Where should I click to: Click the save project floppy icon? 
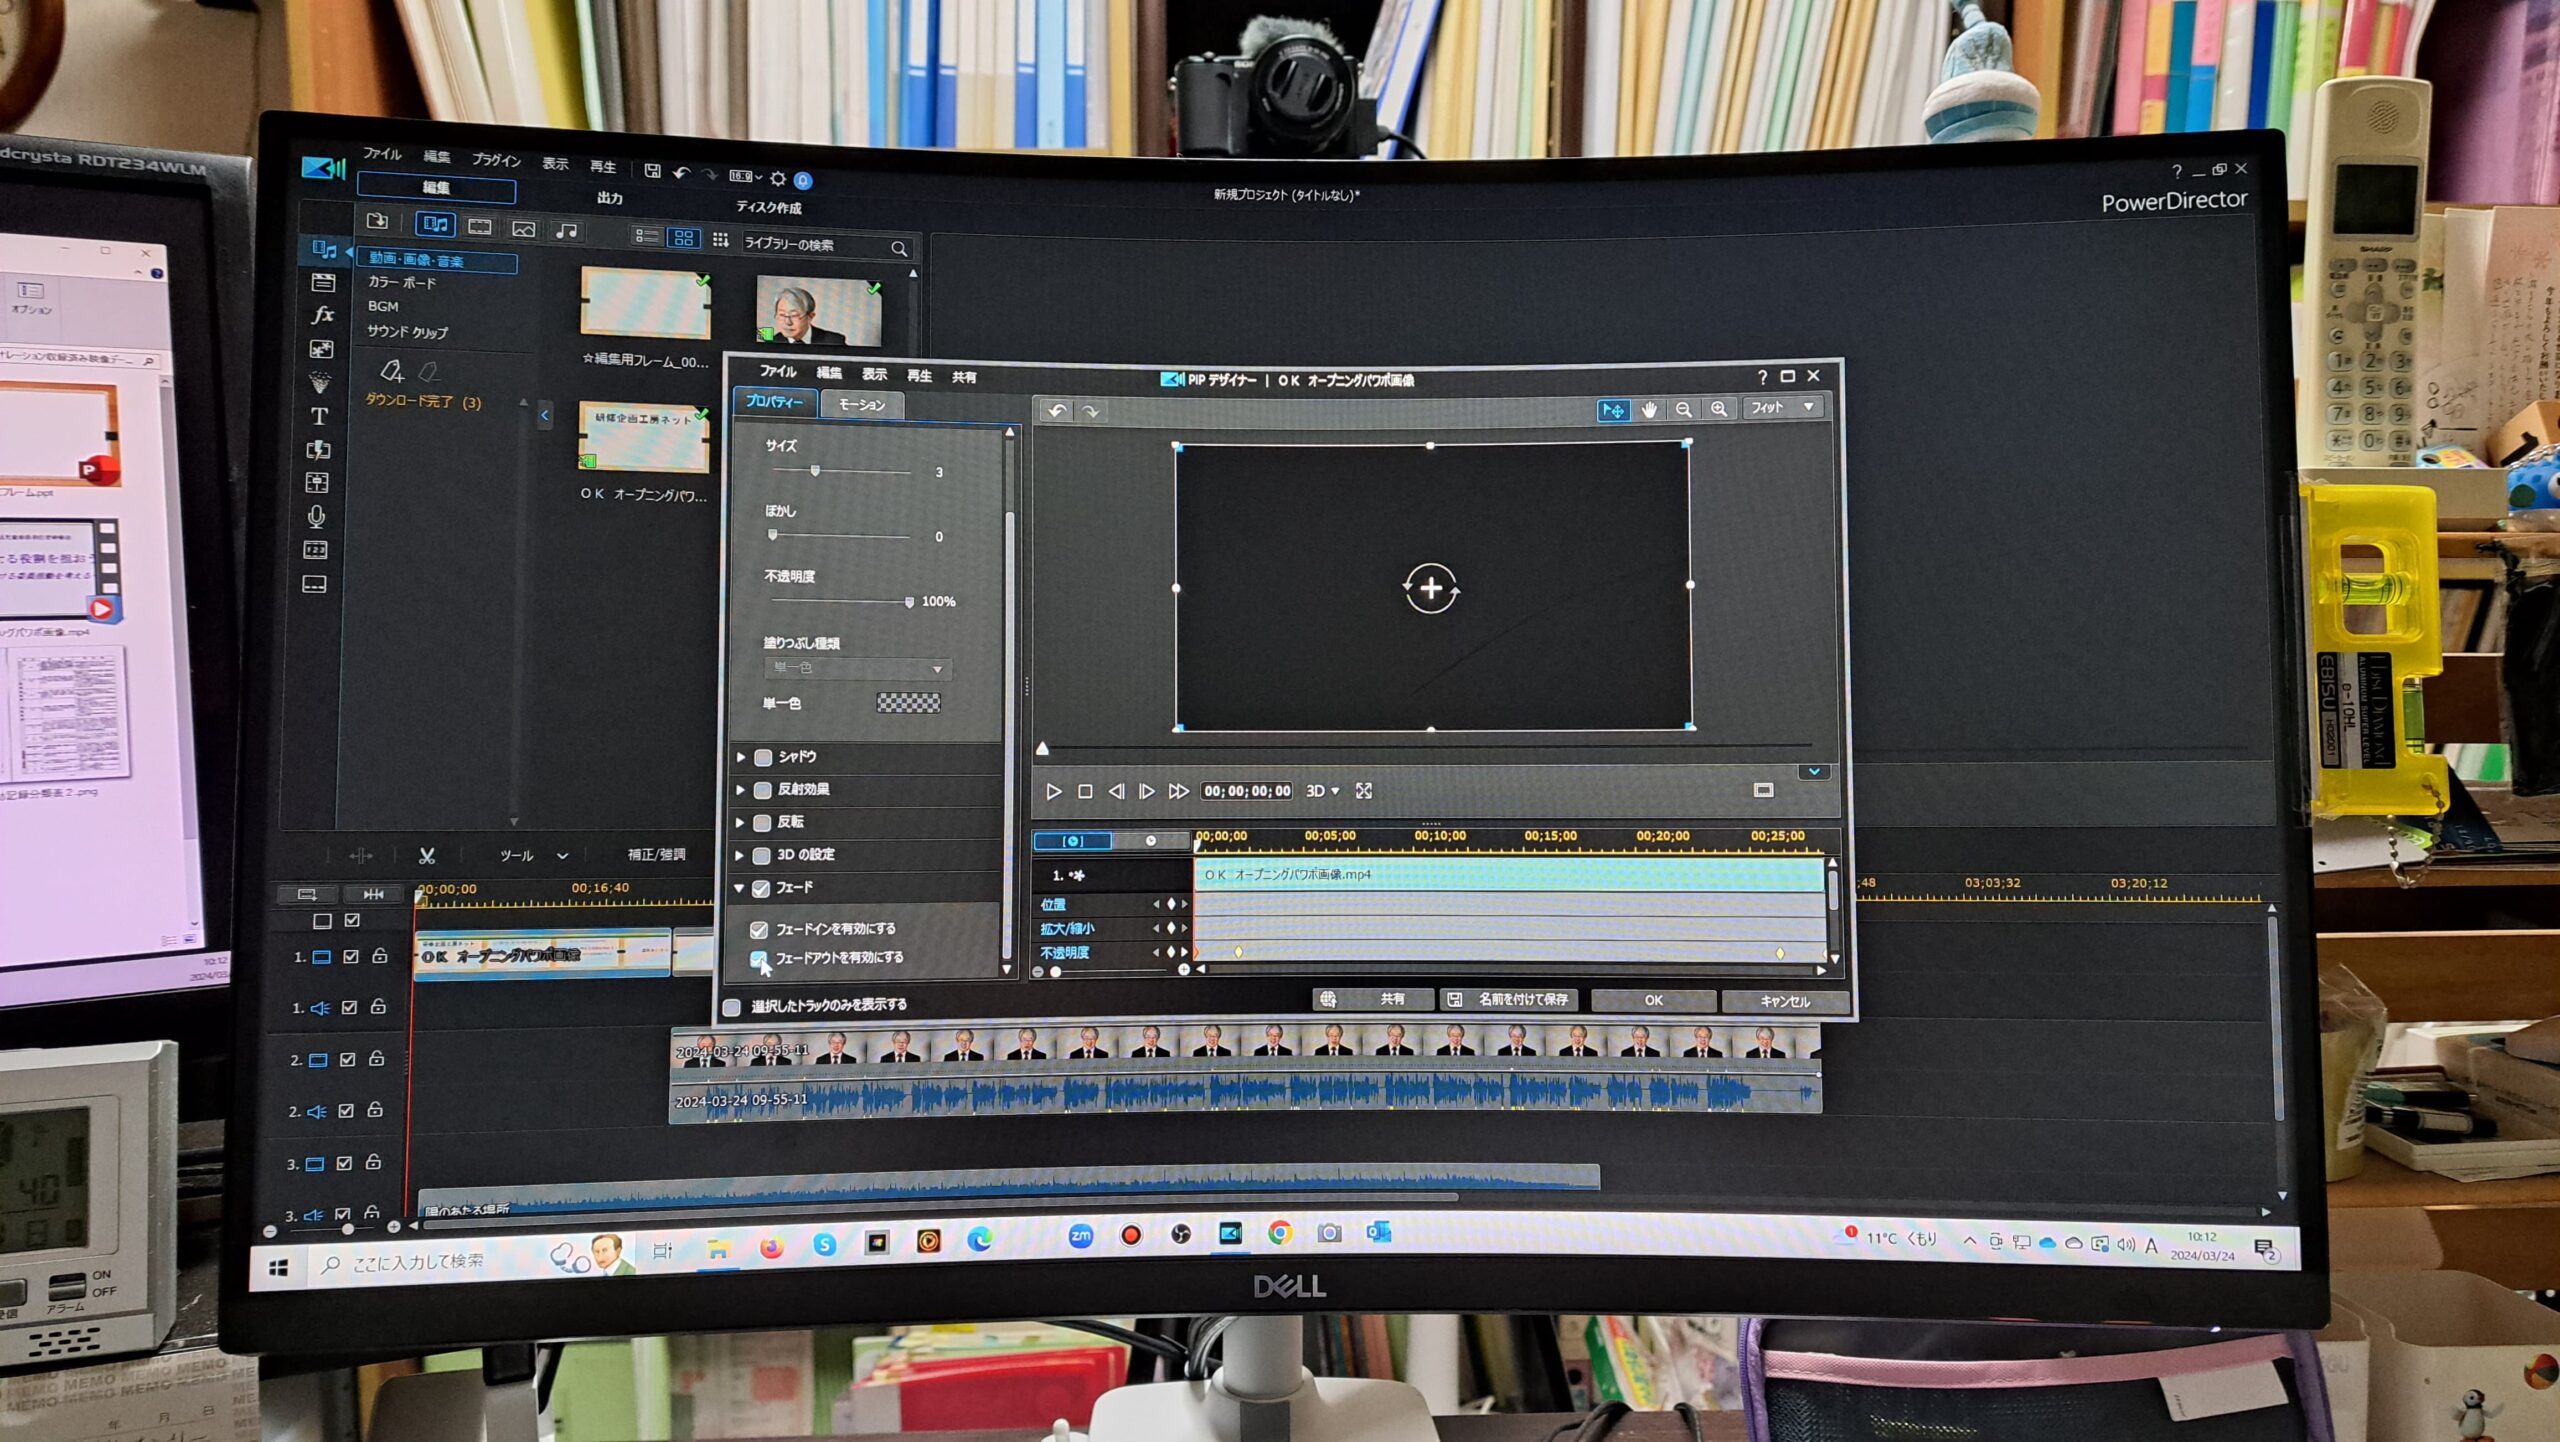(652, 171)
